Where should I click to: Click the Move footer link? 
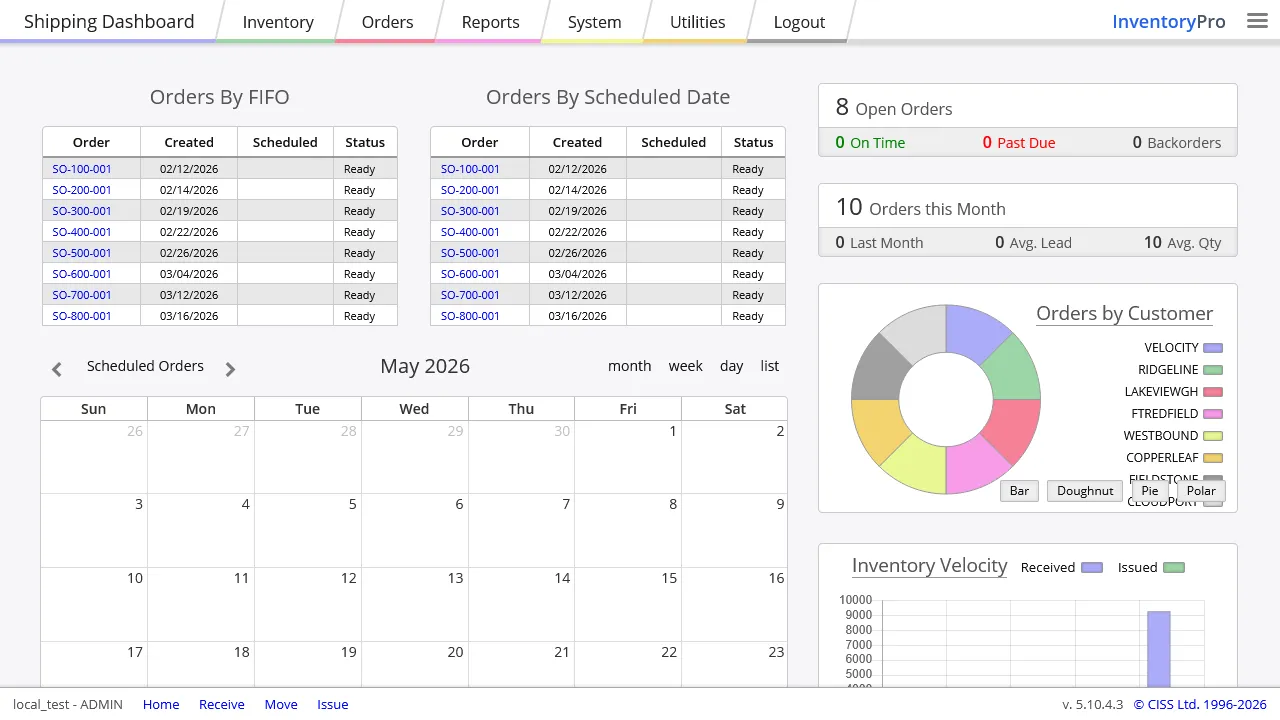click(x=281, y=705)
